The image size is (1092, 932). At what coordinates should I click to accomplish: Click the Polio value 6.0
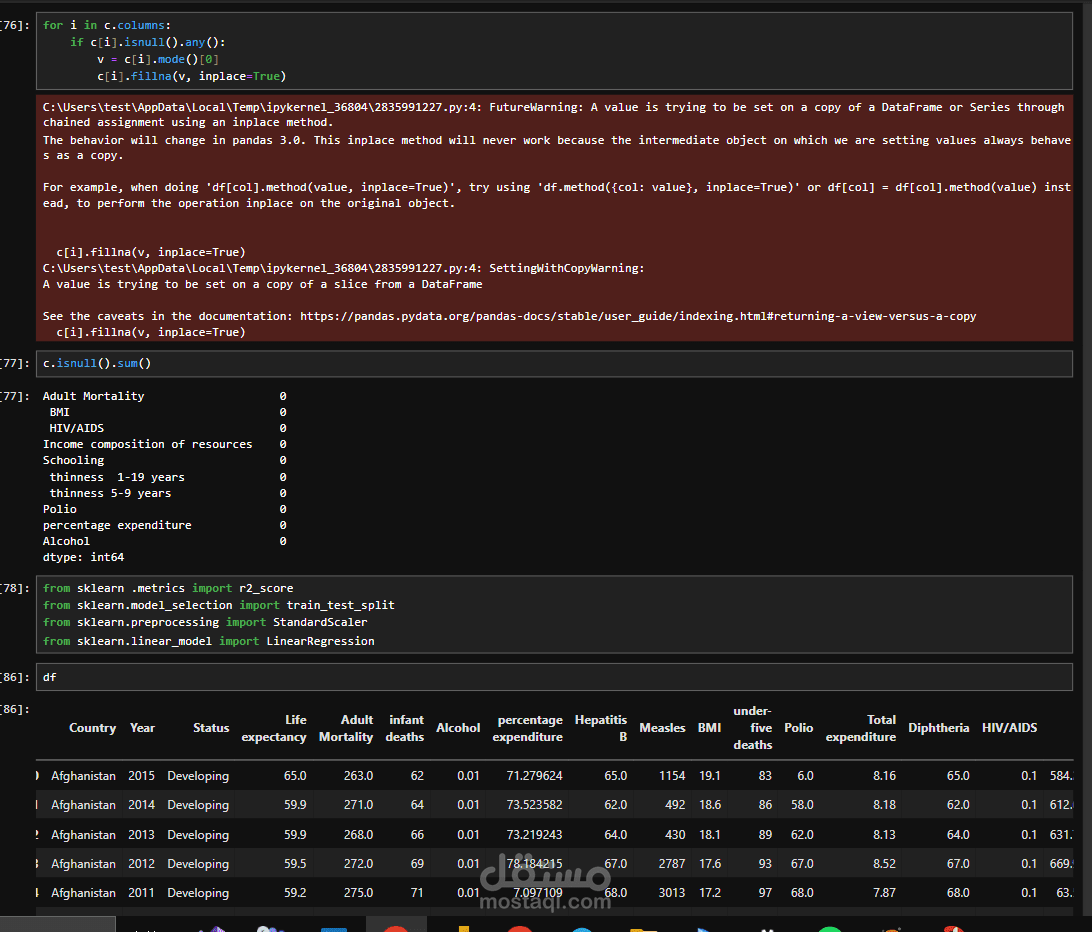click(x=806, y=776)
